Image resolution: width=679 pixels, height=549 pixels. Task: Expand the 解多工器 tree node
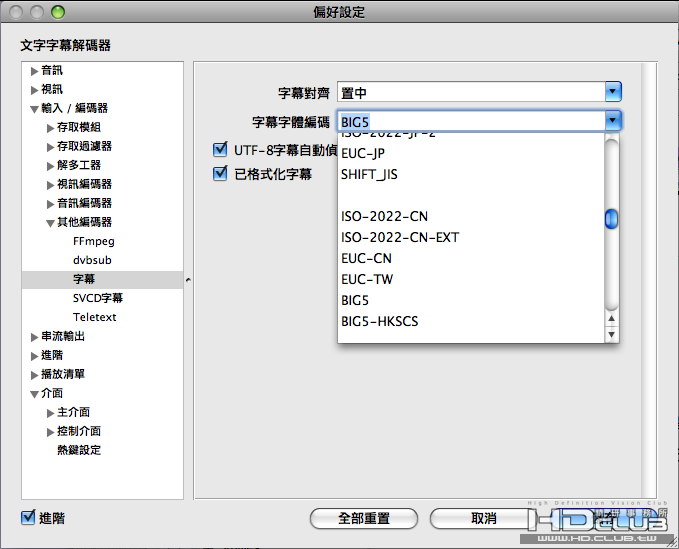coord(51,166)
